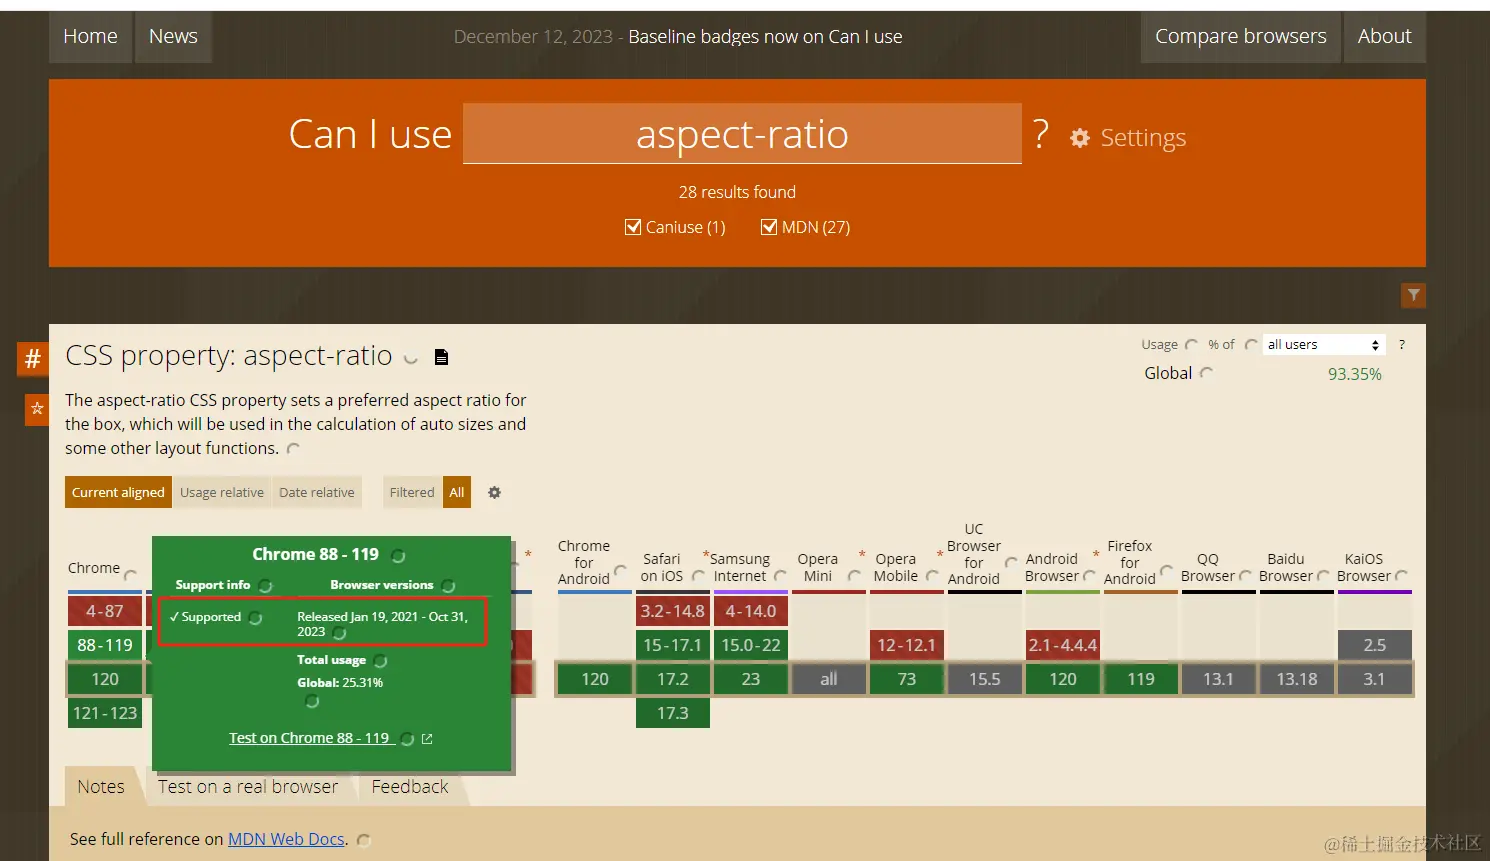Open the Feedback tab
The image size is (1490, 861).
pos(410,787)
